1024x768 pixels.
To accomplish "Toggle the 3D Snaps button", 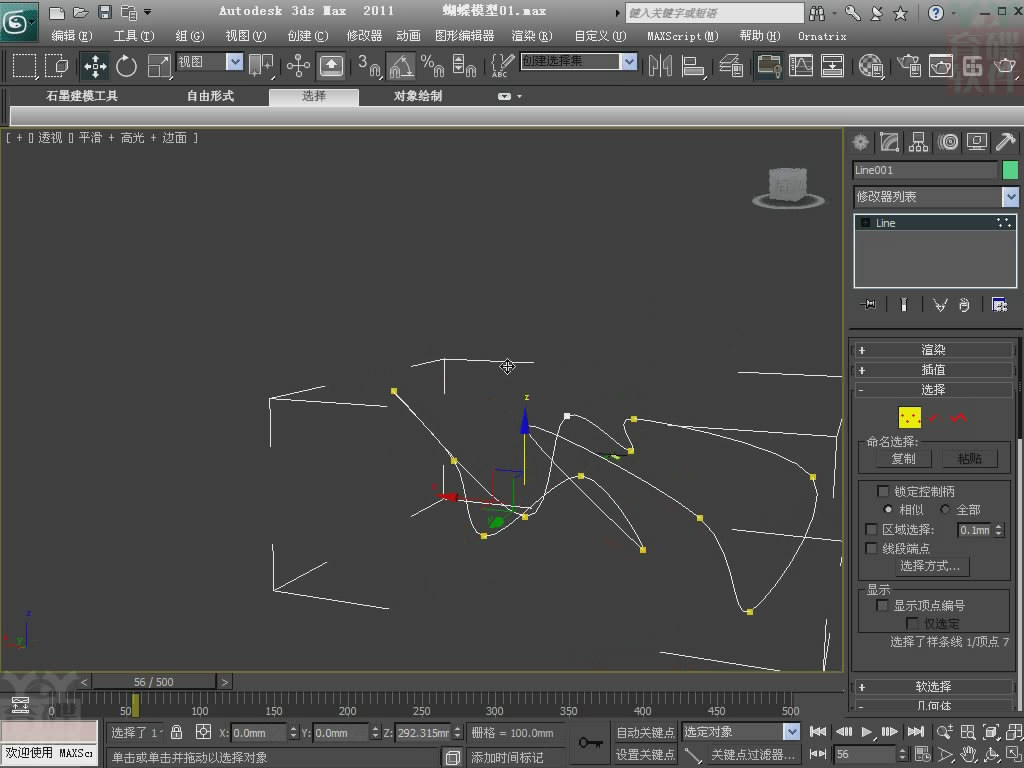I will click(369, 66).
